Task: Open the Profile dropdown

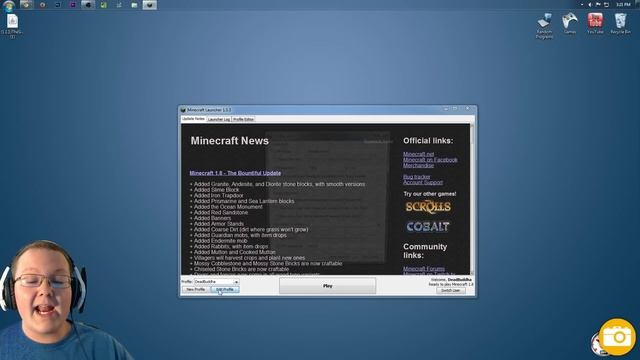Action: pos(216,282)
